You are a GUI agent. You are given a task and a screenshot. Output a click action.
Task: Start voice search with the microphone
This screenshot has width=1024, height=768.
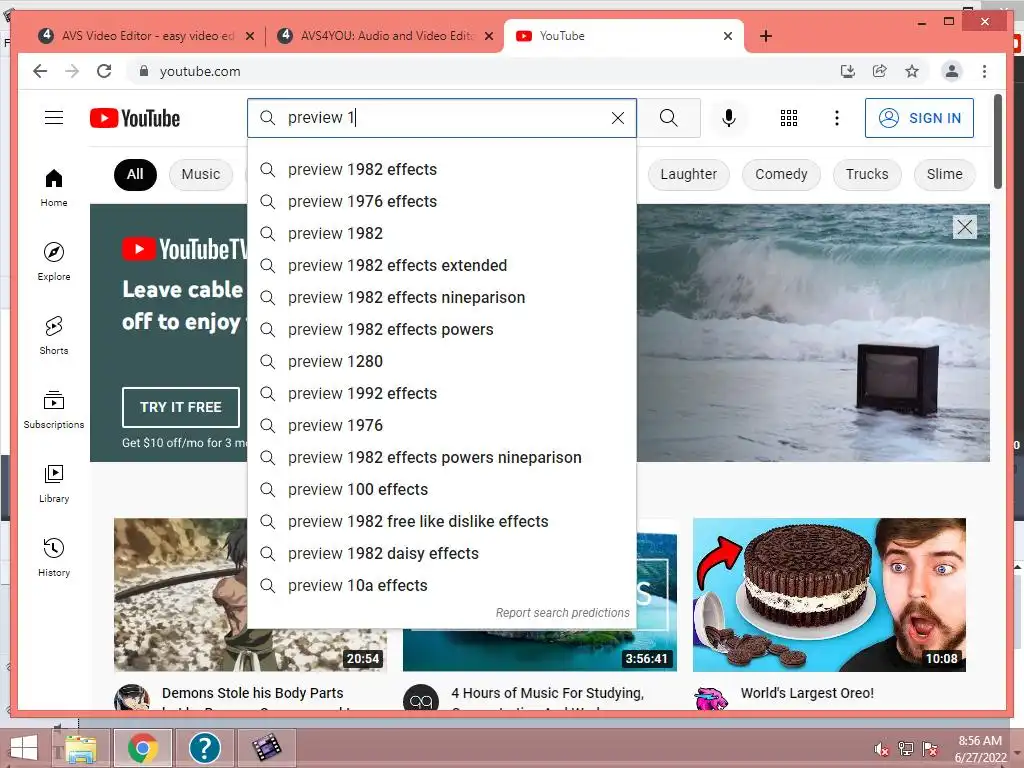point(729,118)
